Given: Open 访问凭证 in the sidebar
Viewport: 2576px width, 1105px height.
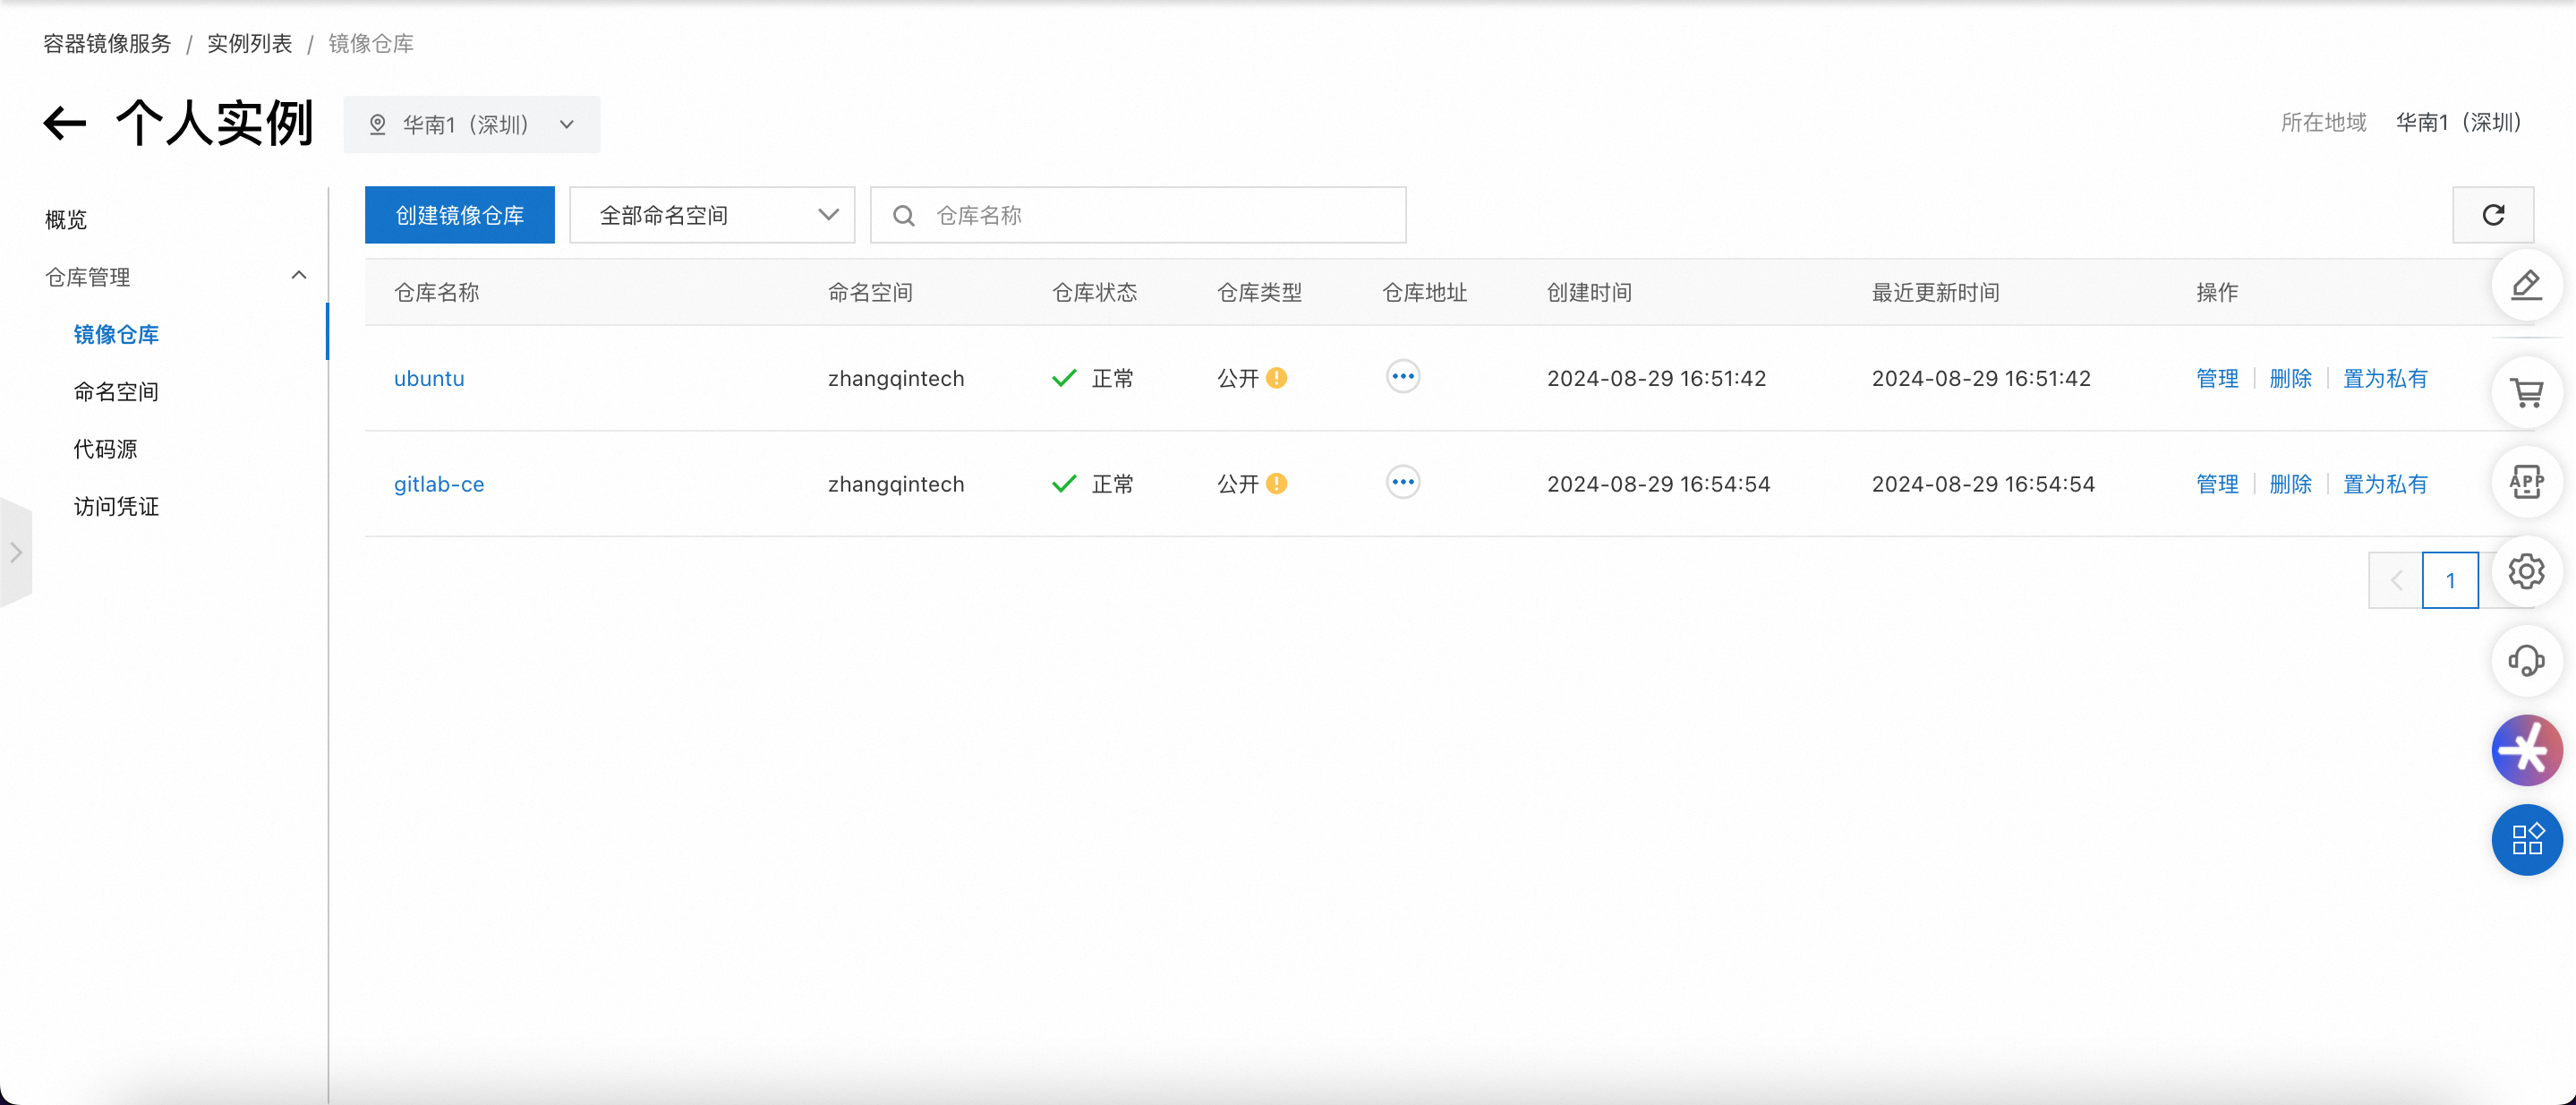Looking at the screenshot, I should 116,507.
